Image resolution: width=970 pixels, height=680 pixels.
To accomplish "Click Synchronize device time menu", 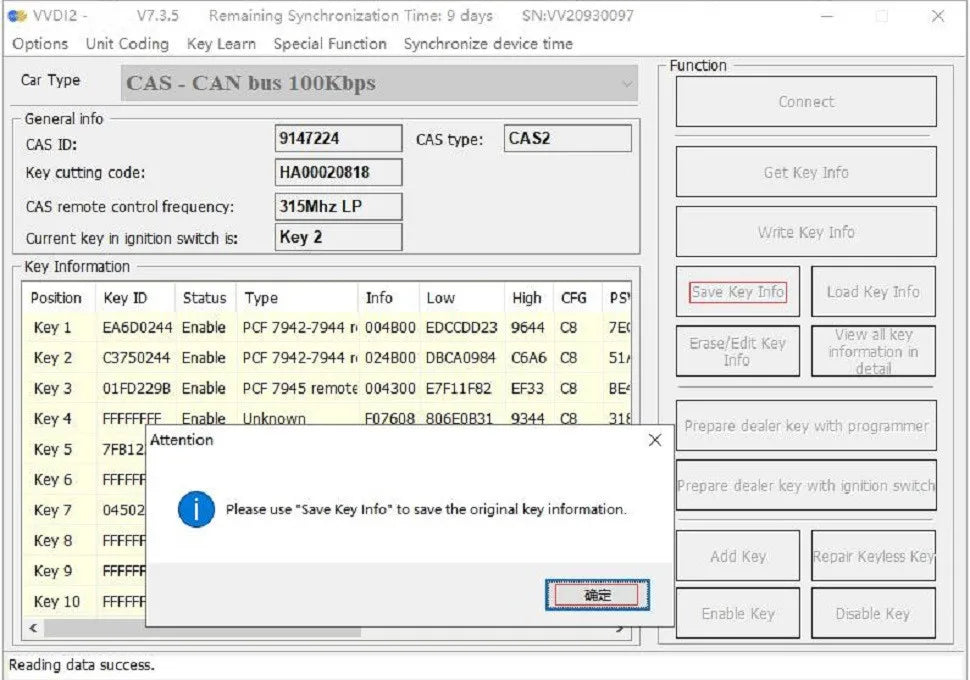I will 488,44.
